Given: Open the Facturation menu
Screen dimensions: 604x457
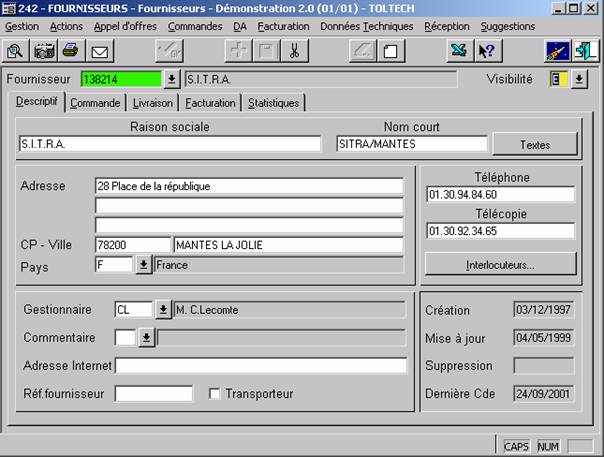Looking at the screenshot, I should [283, 26].
